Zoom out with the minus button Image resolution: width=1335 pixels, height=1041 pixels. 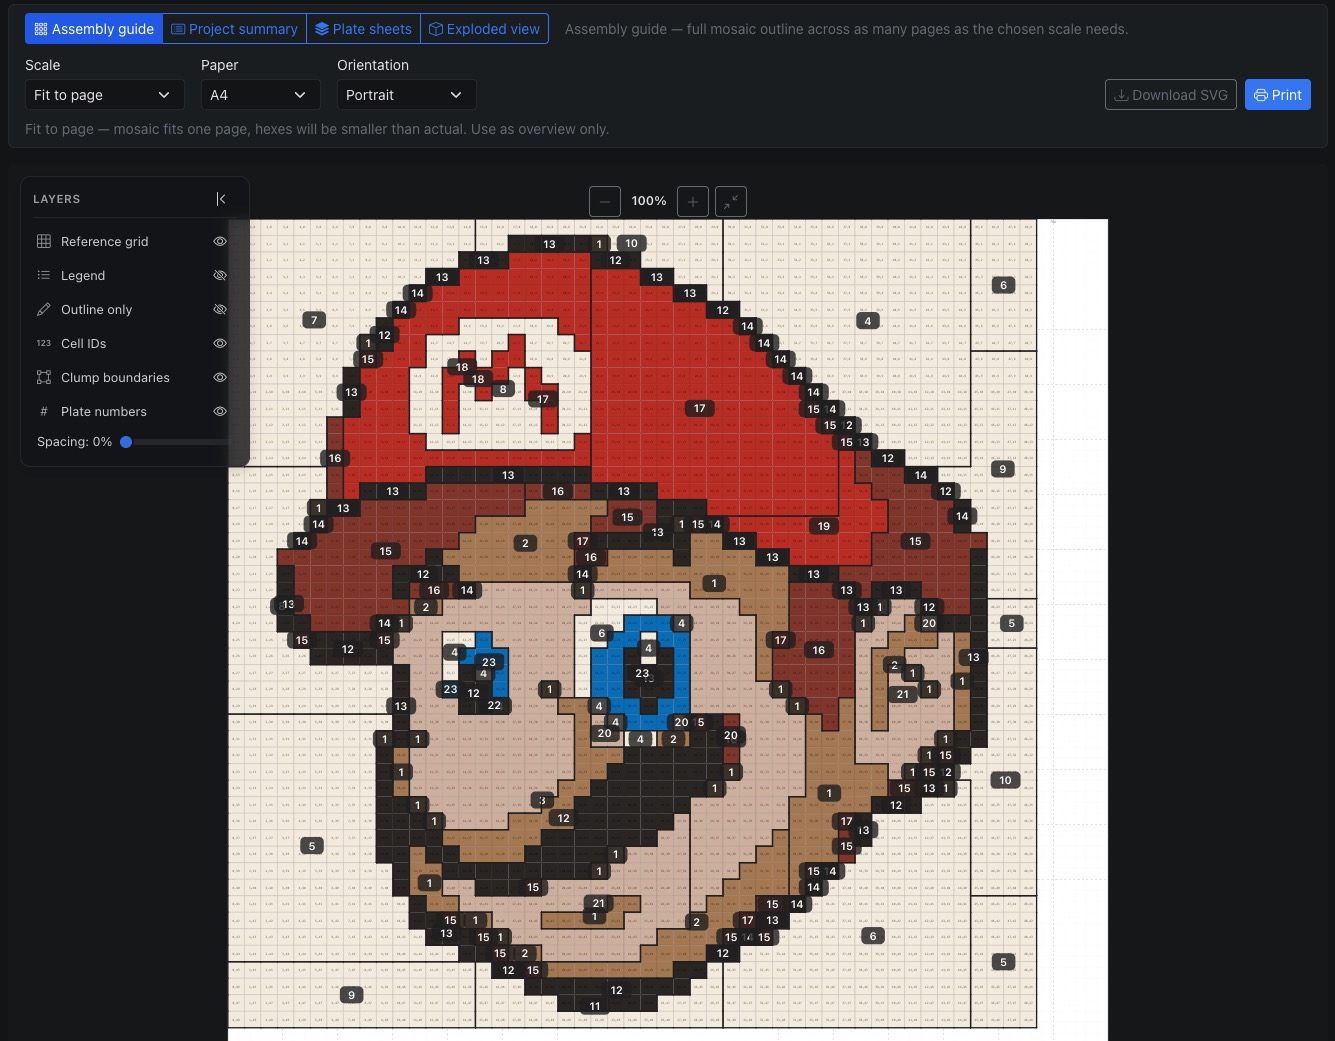605,201
